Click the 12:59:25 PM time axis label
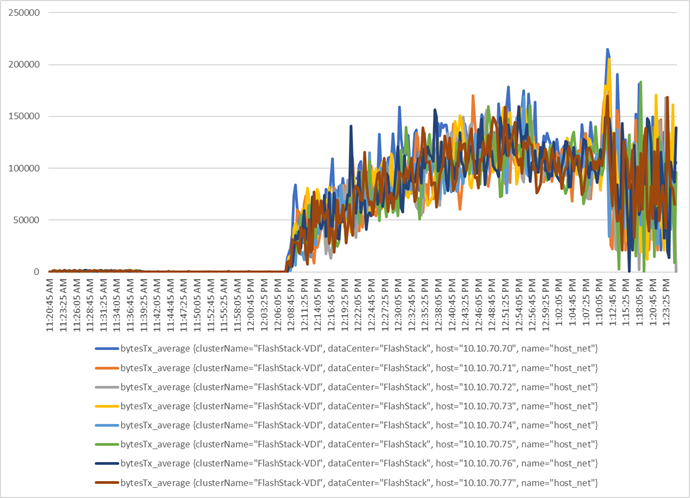This screenshot has width=690, height=498. coord(546,304)
